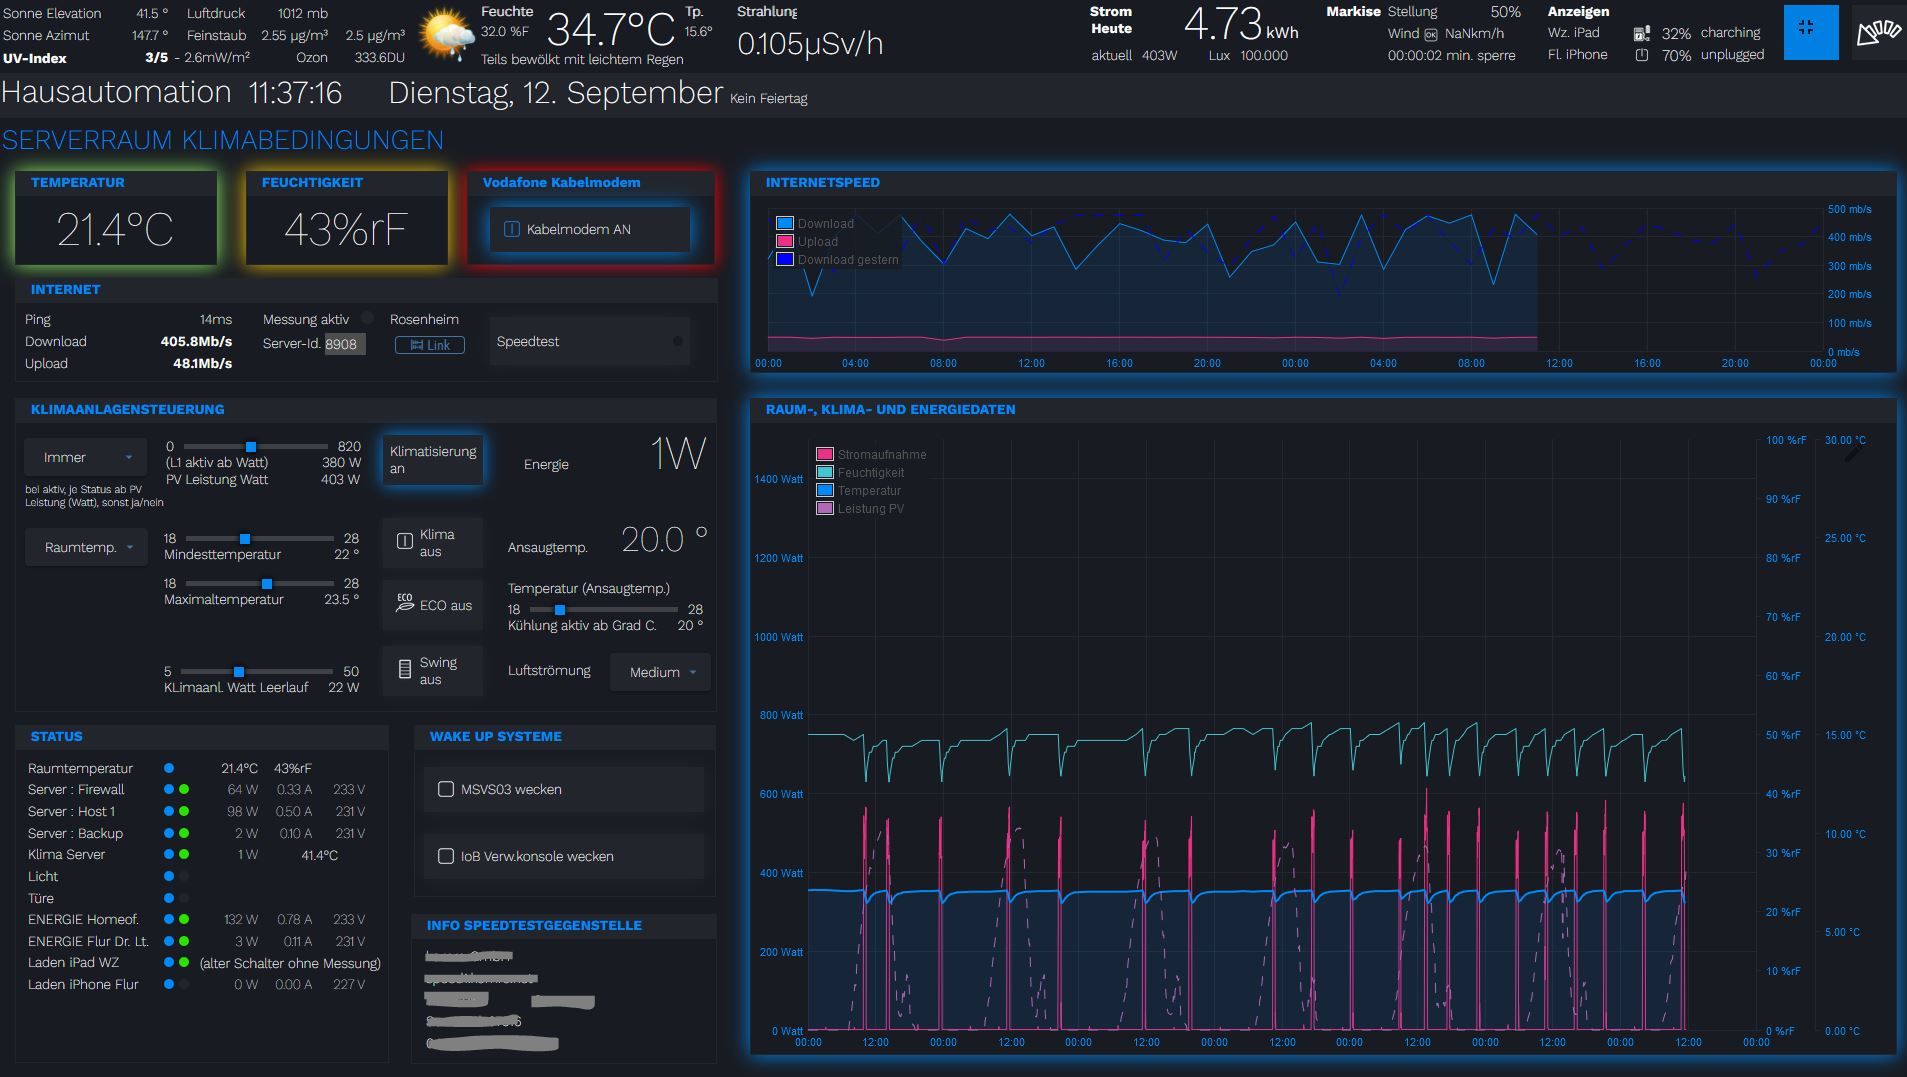This screenshot has height=1077, width=1907.
Task: Open the Immer mode dropdown
Action: (86, 457)
